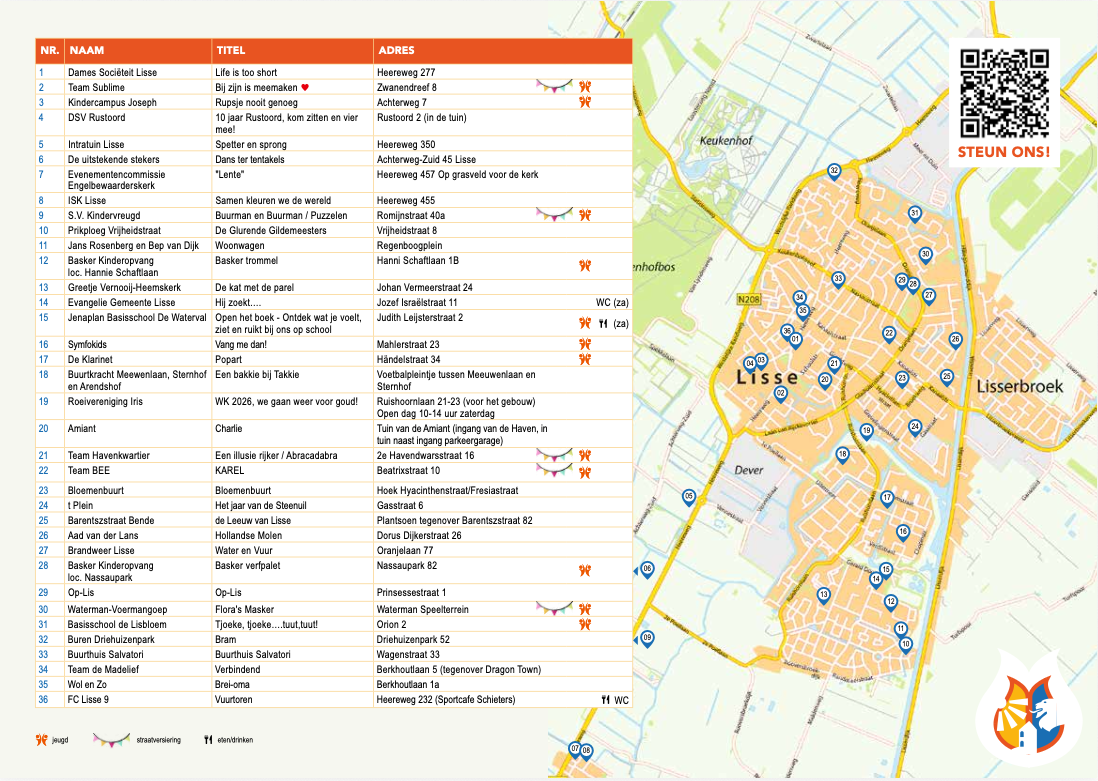Click map marker number 26

pyautogui.click(x=955, y=341)
